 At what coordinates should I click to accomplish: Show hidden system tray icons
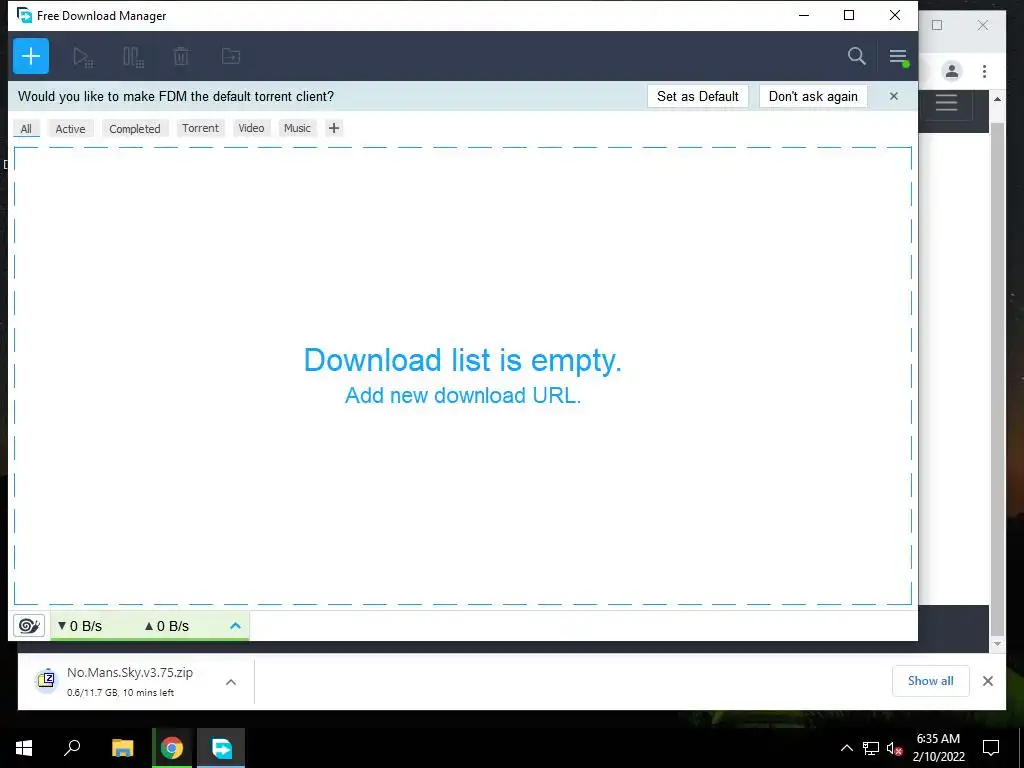(846, 748)
